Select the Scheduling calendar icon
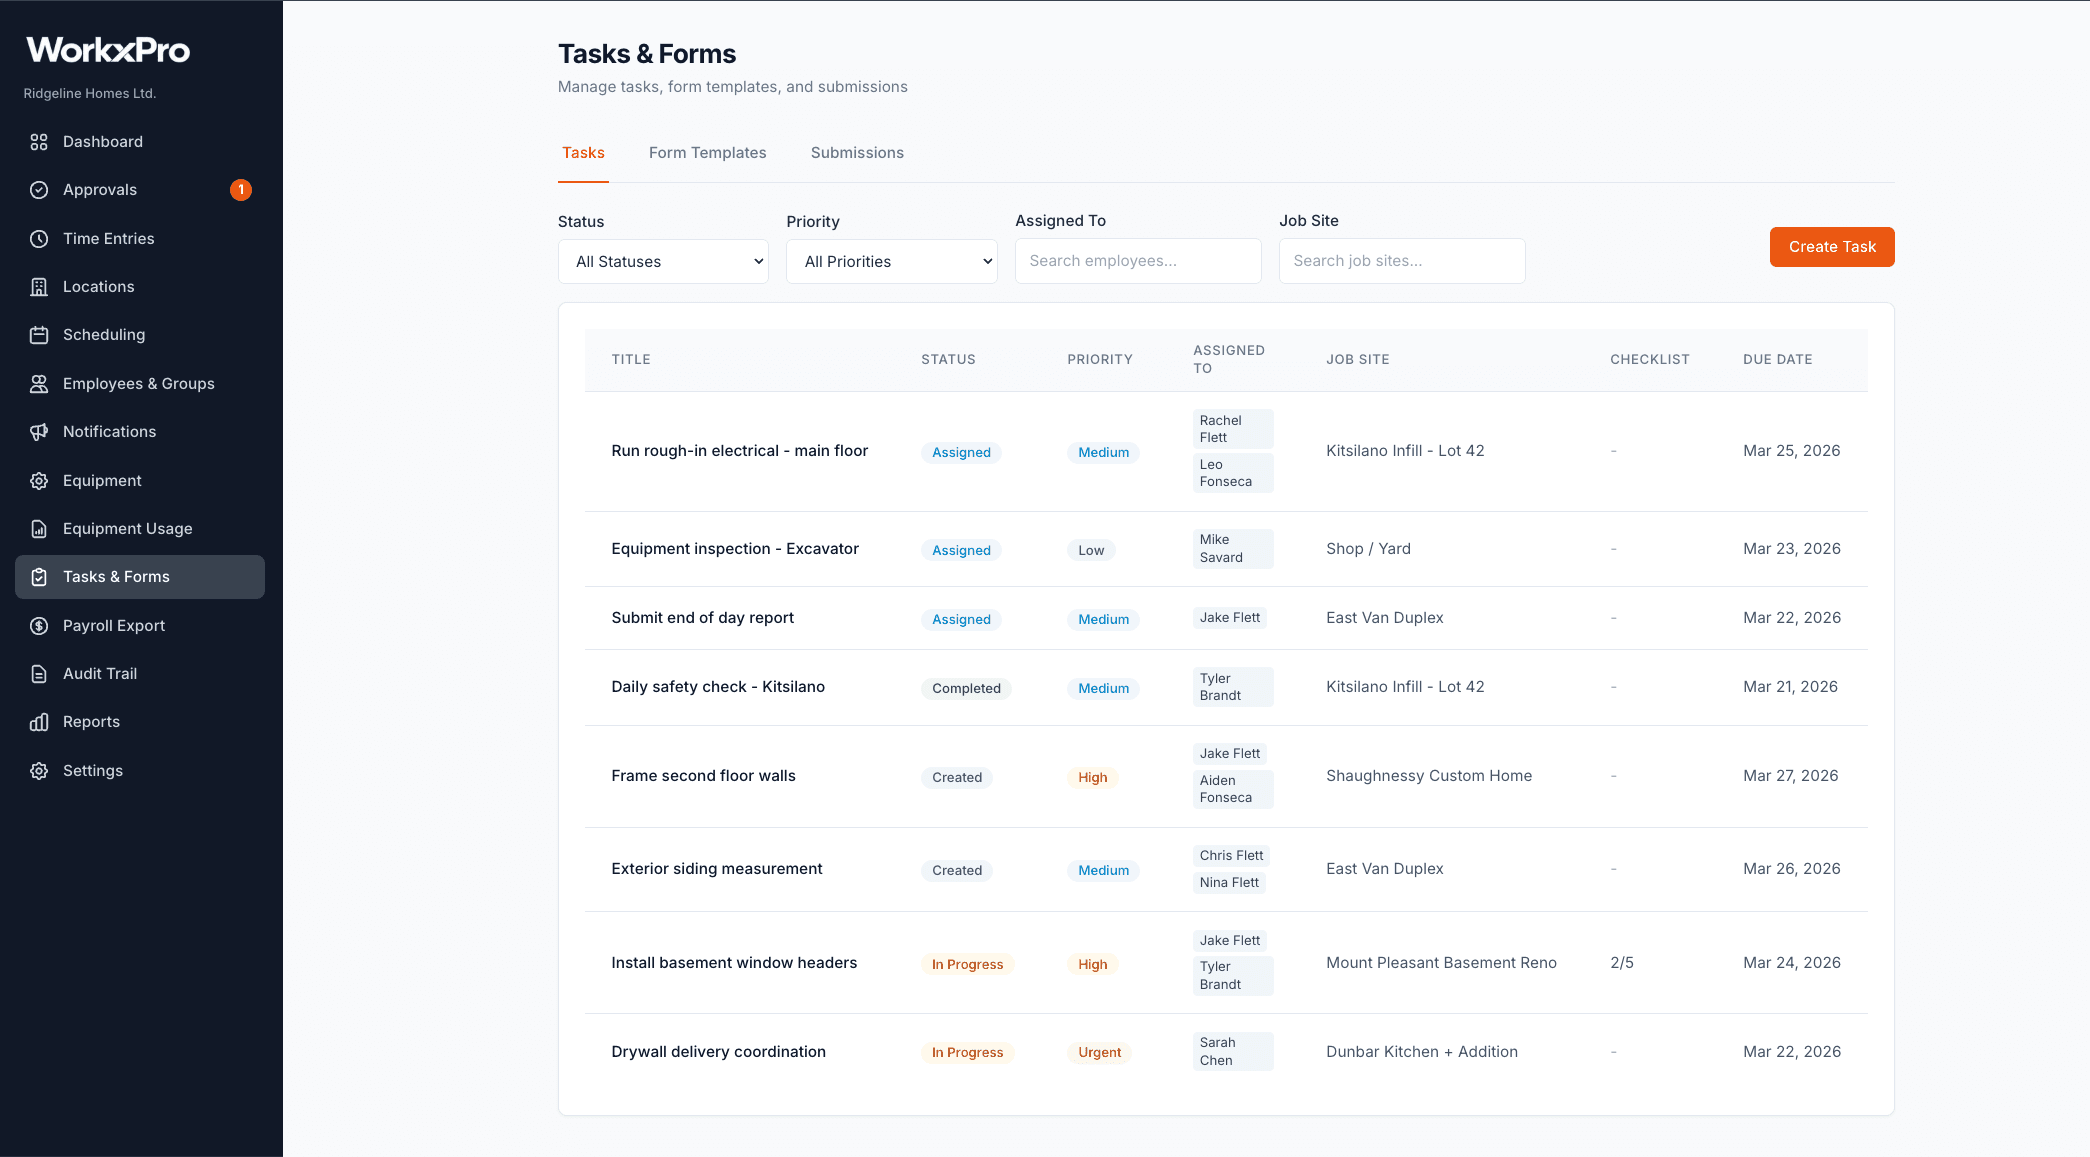The height and width of the screenshot is (1157, 2090). (38, 334)
